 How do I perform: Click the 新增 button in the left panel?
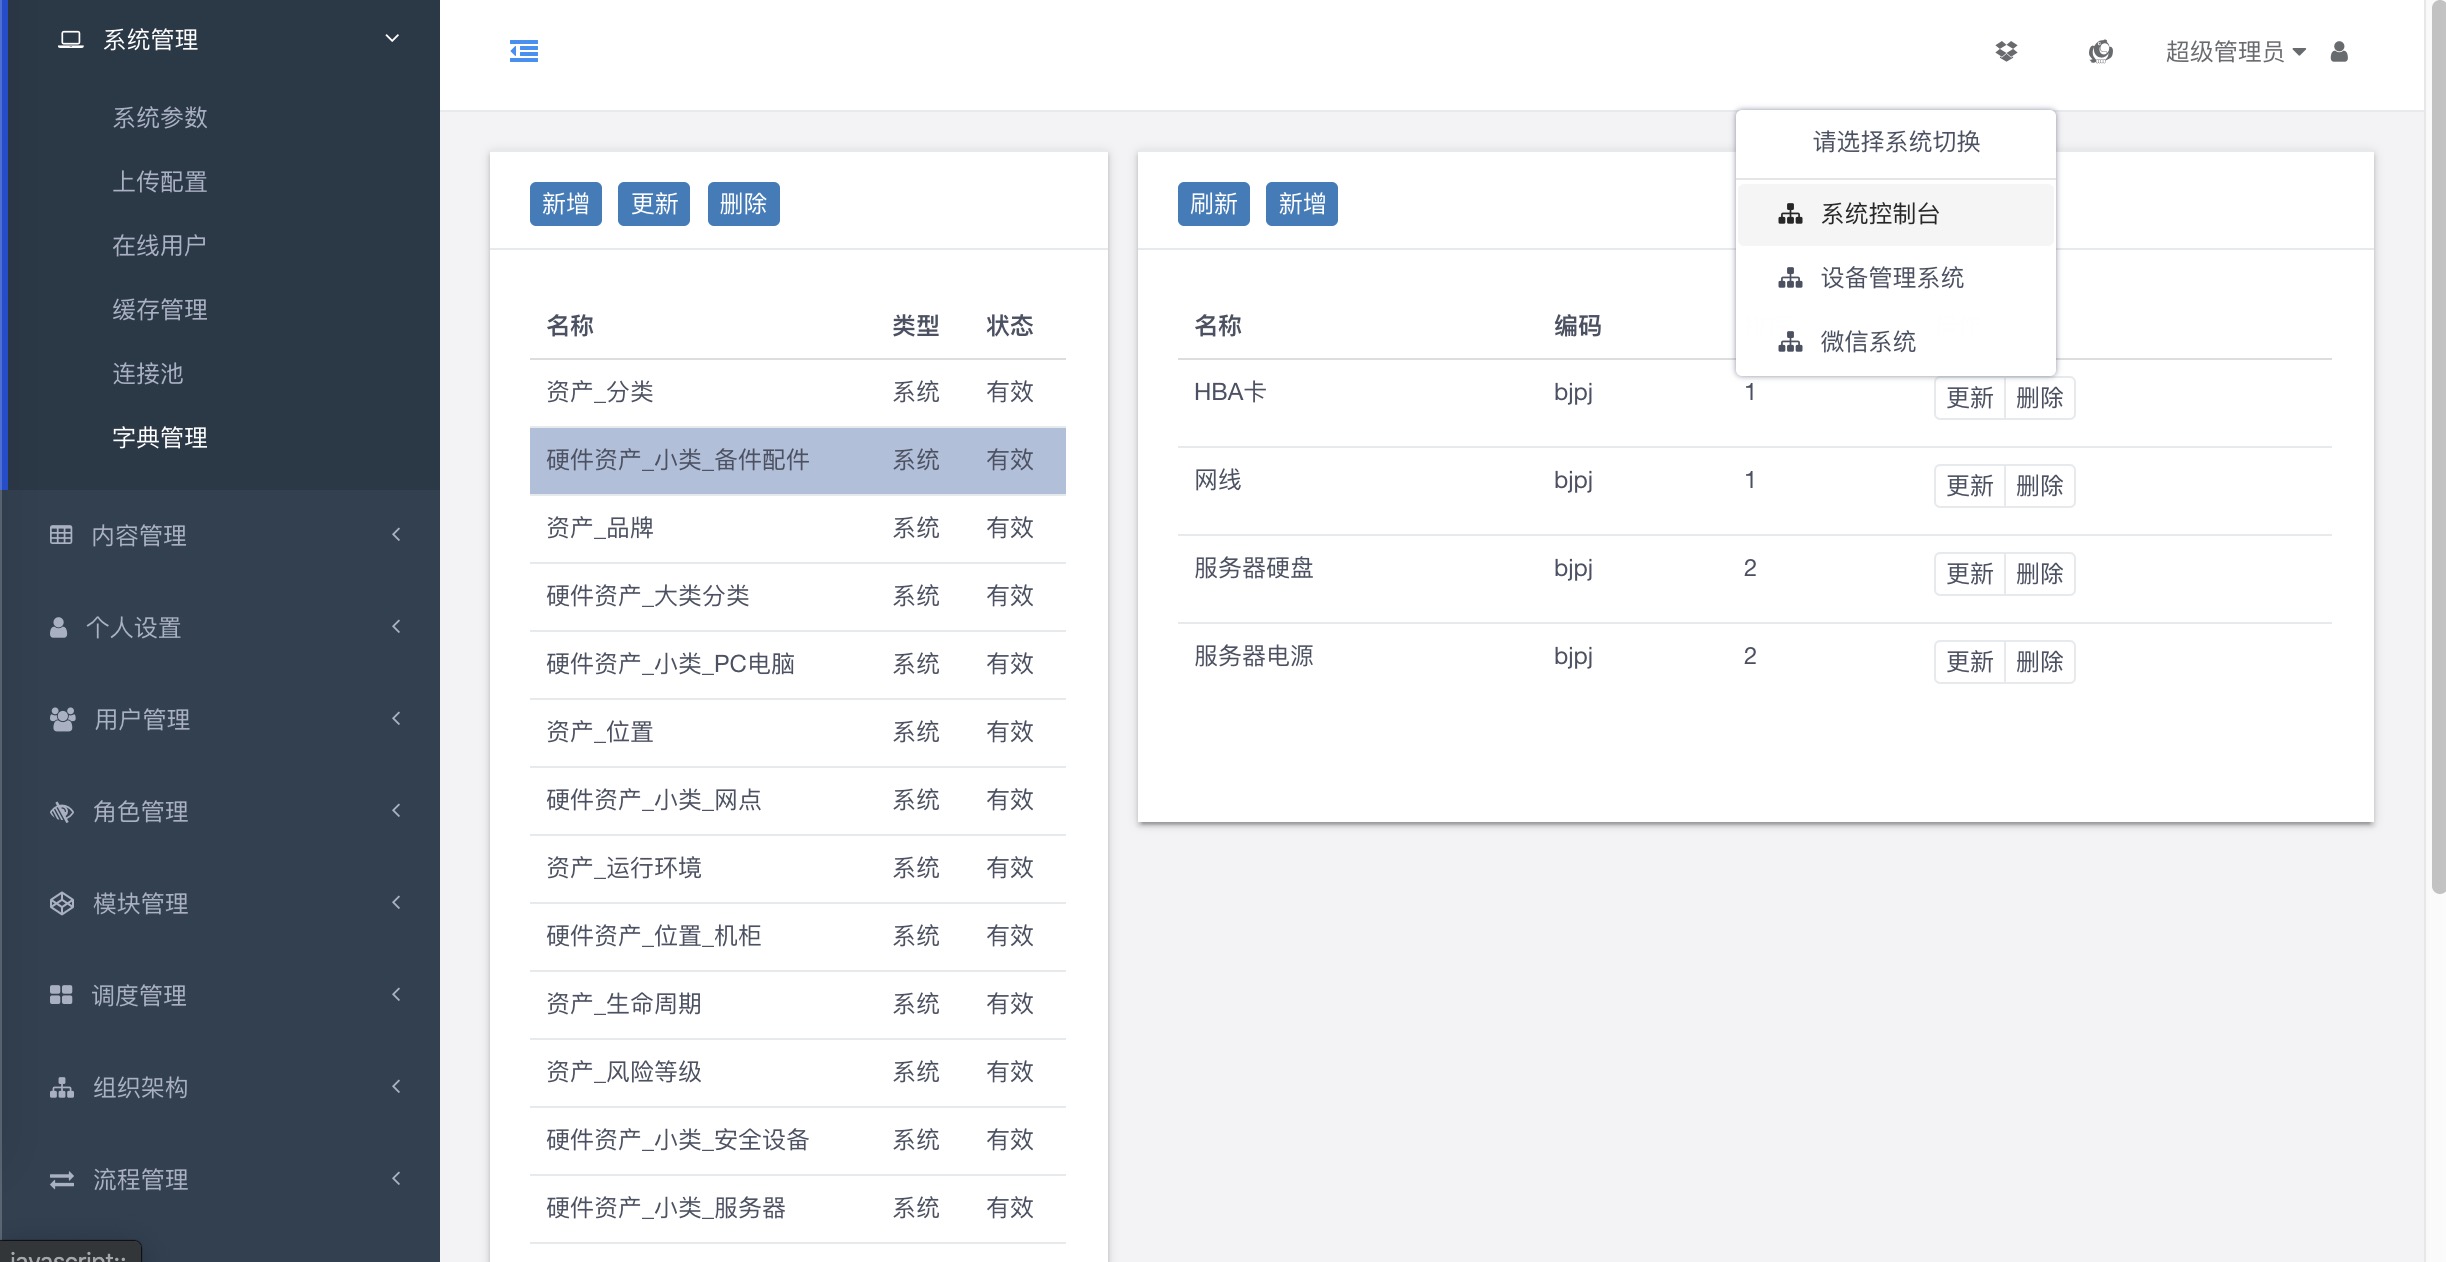(x=565, y=203)
